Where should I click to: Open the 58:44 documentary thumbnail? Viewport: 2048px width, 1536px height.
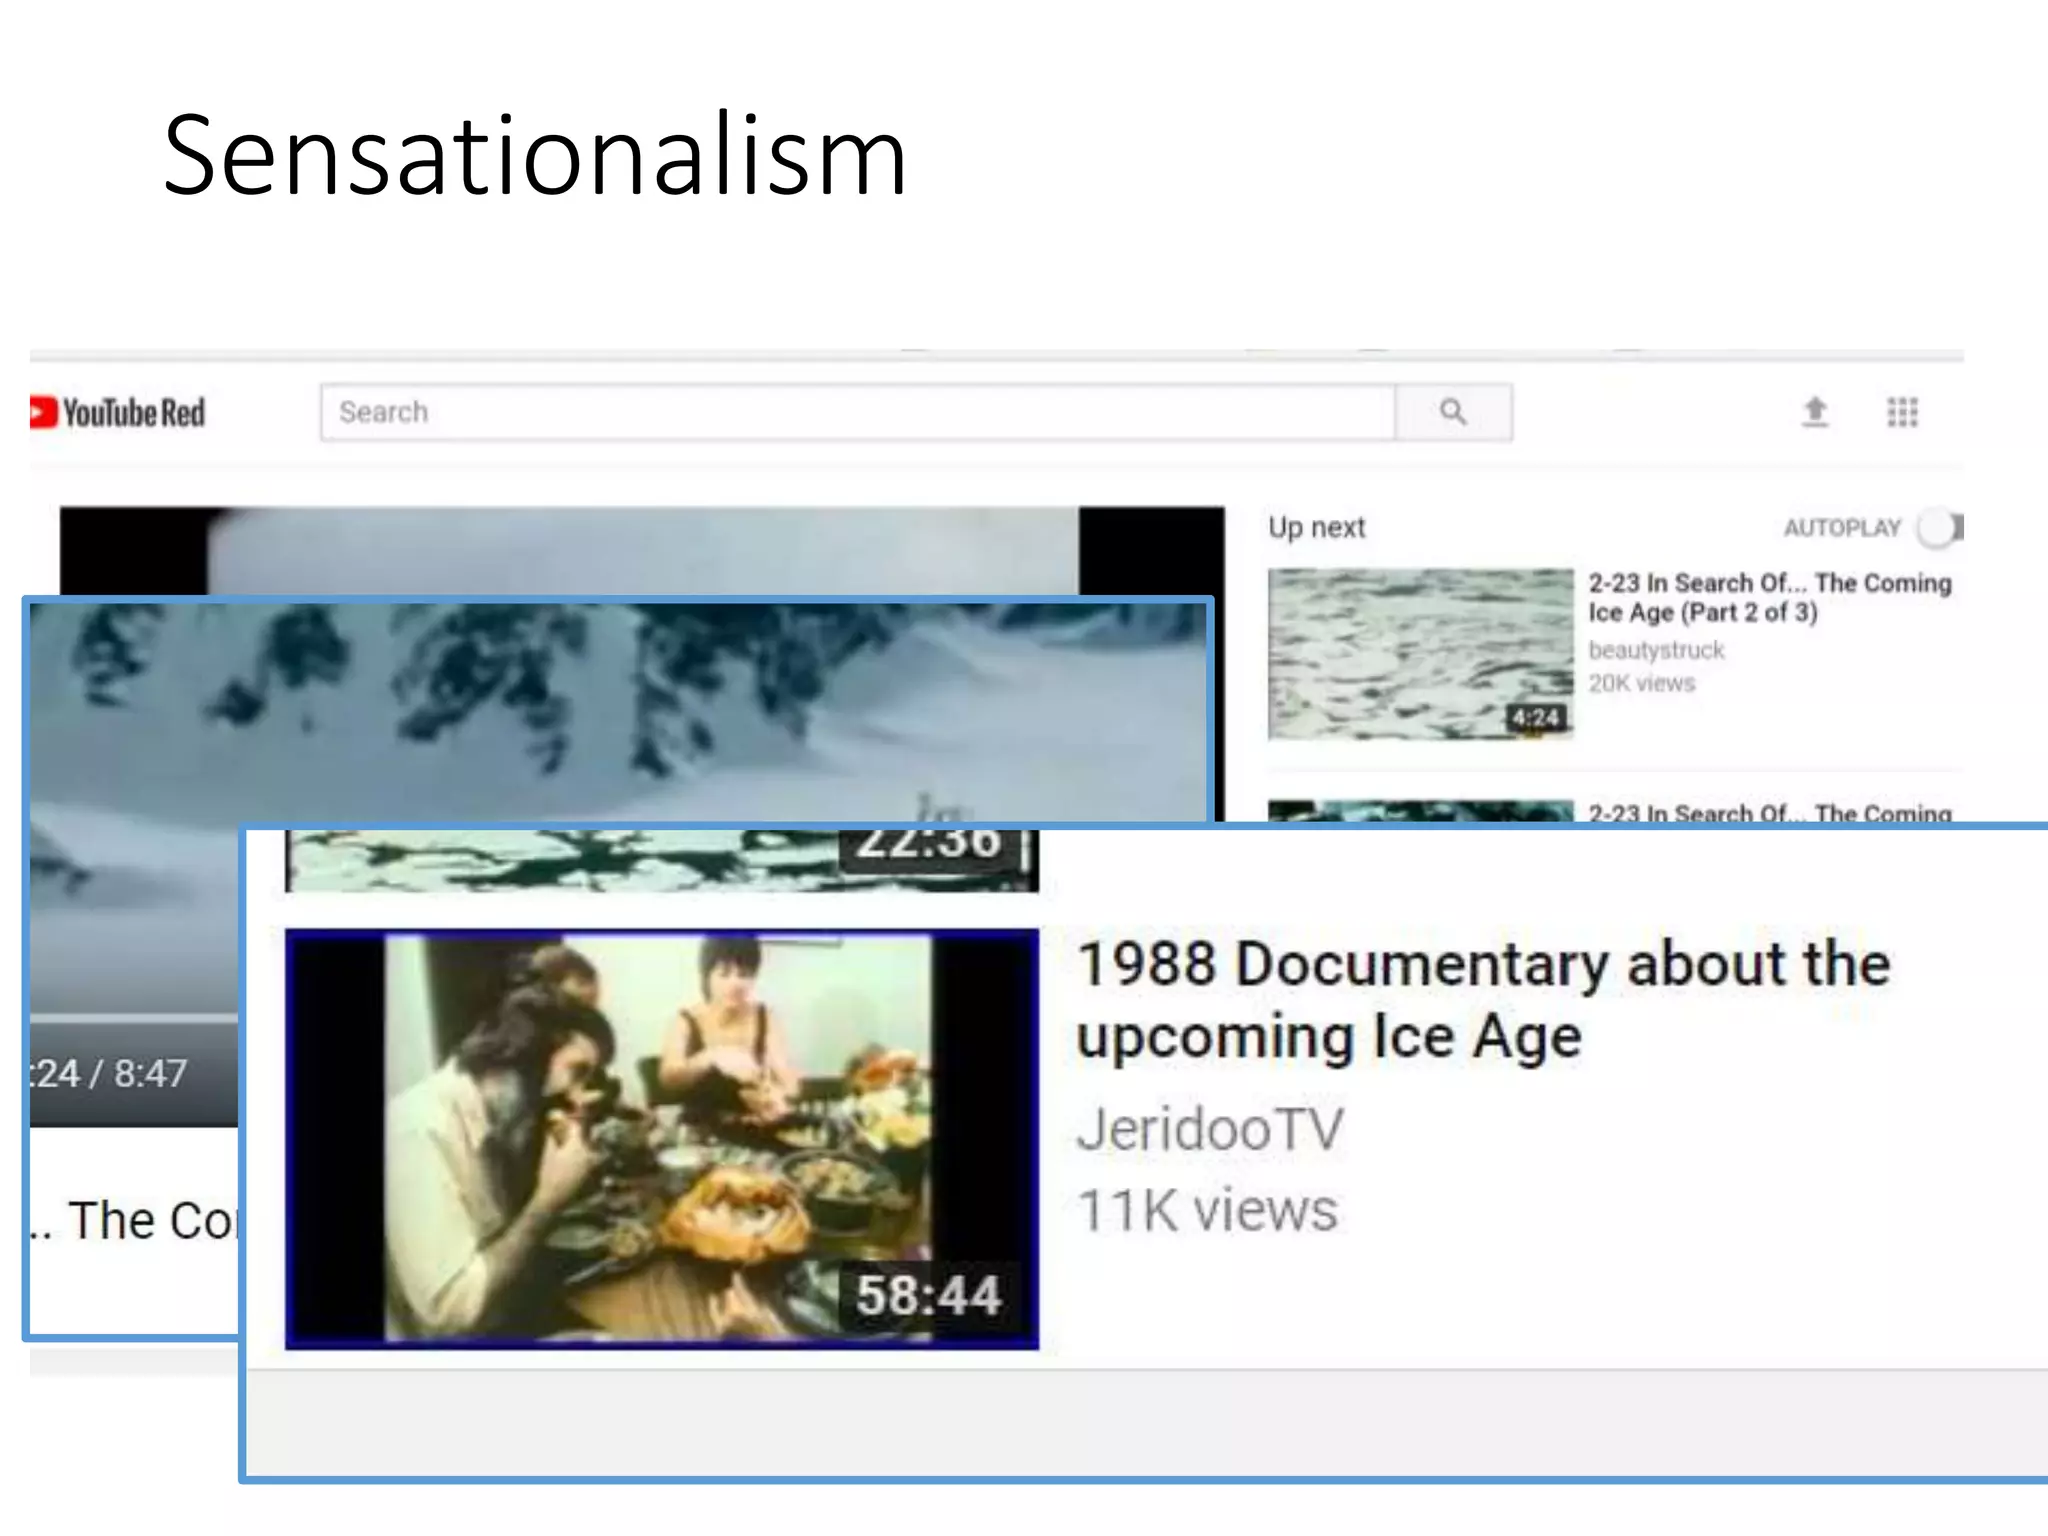pos(662,1139)
